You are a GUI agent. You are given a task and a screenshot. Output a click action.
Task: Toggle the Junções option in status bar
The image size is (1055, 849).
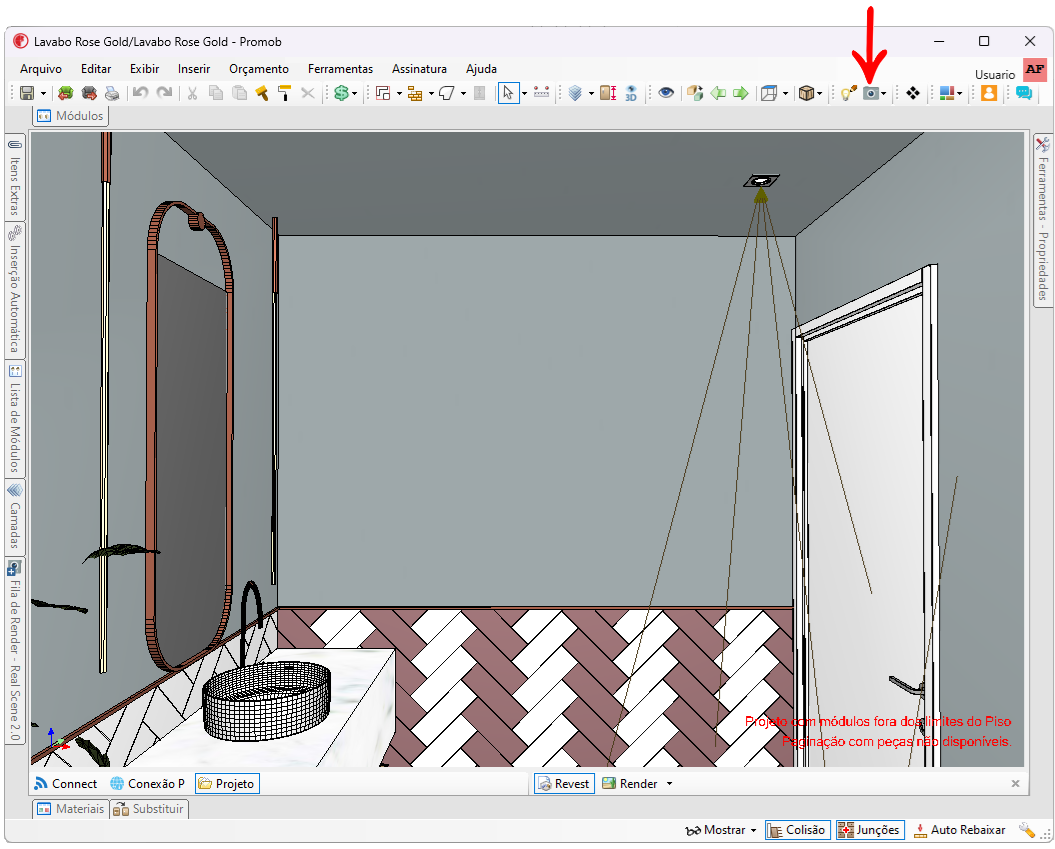click(869, 829)
